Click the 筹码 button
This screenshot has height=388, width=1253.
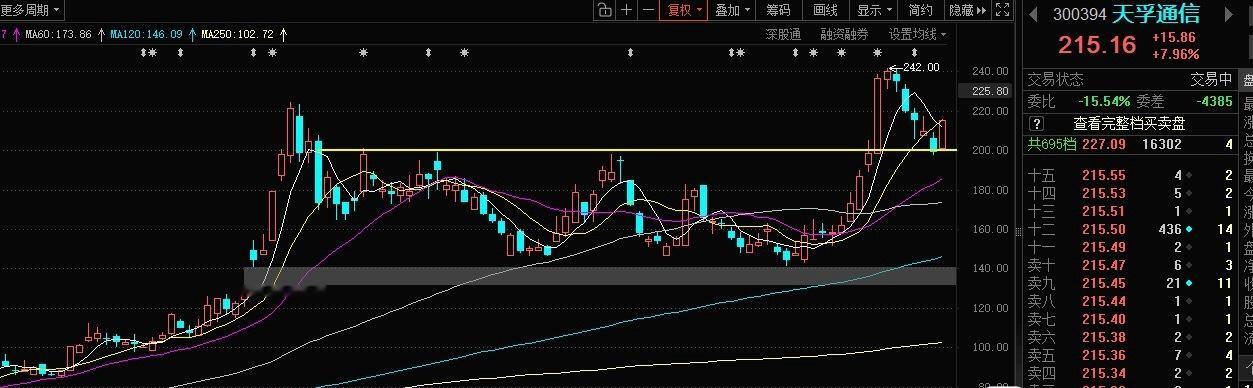tap(779, 10)
